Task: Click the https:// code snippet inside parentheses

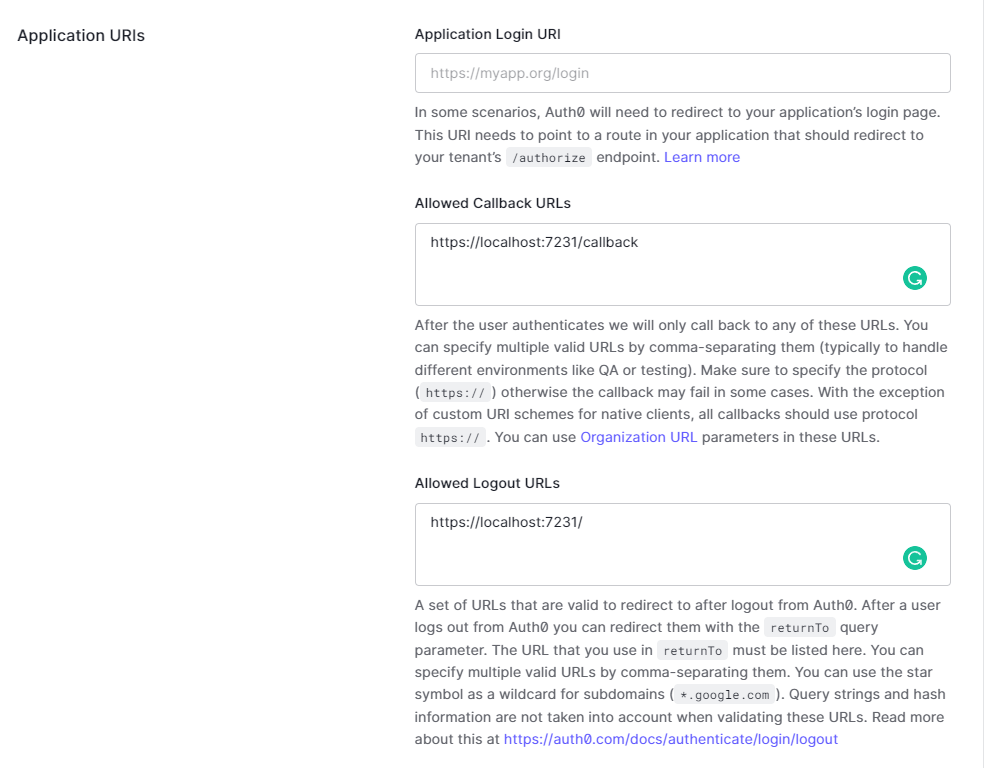Action: pos(453,392)
